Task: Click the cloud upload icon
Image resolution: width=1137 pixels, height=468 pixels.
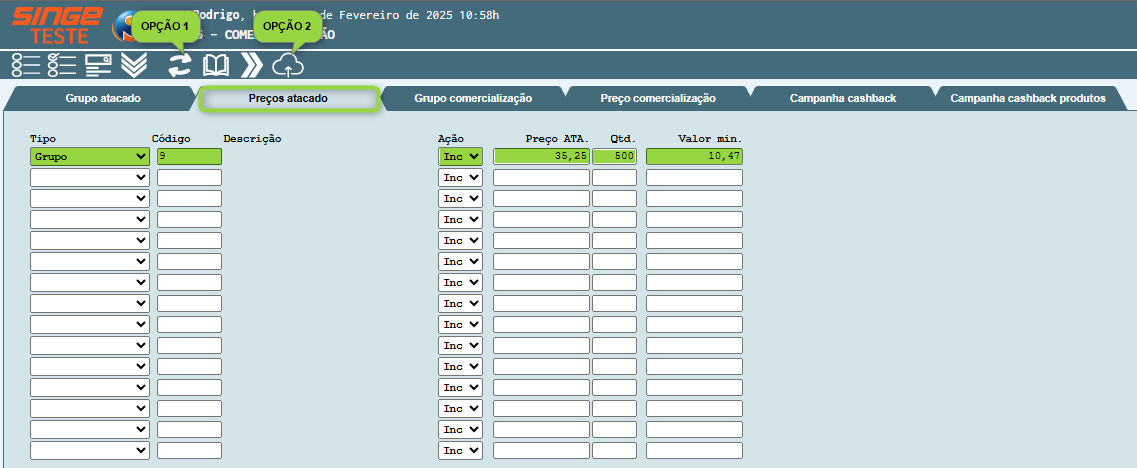Action: (x=288, y=66)
